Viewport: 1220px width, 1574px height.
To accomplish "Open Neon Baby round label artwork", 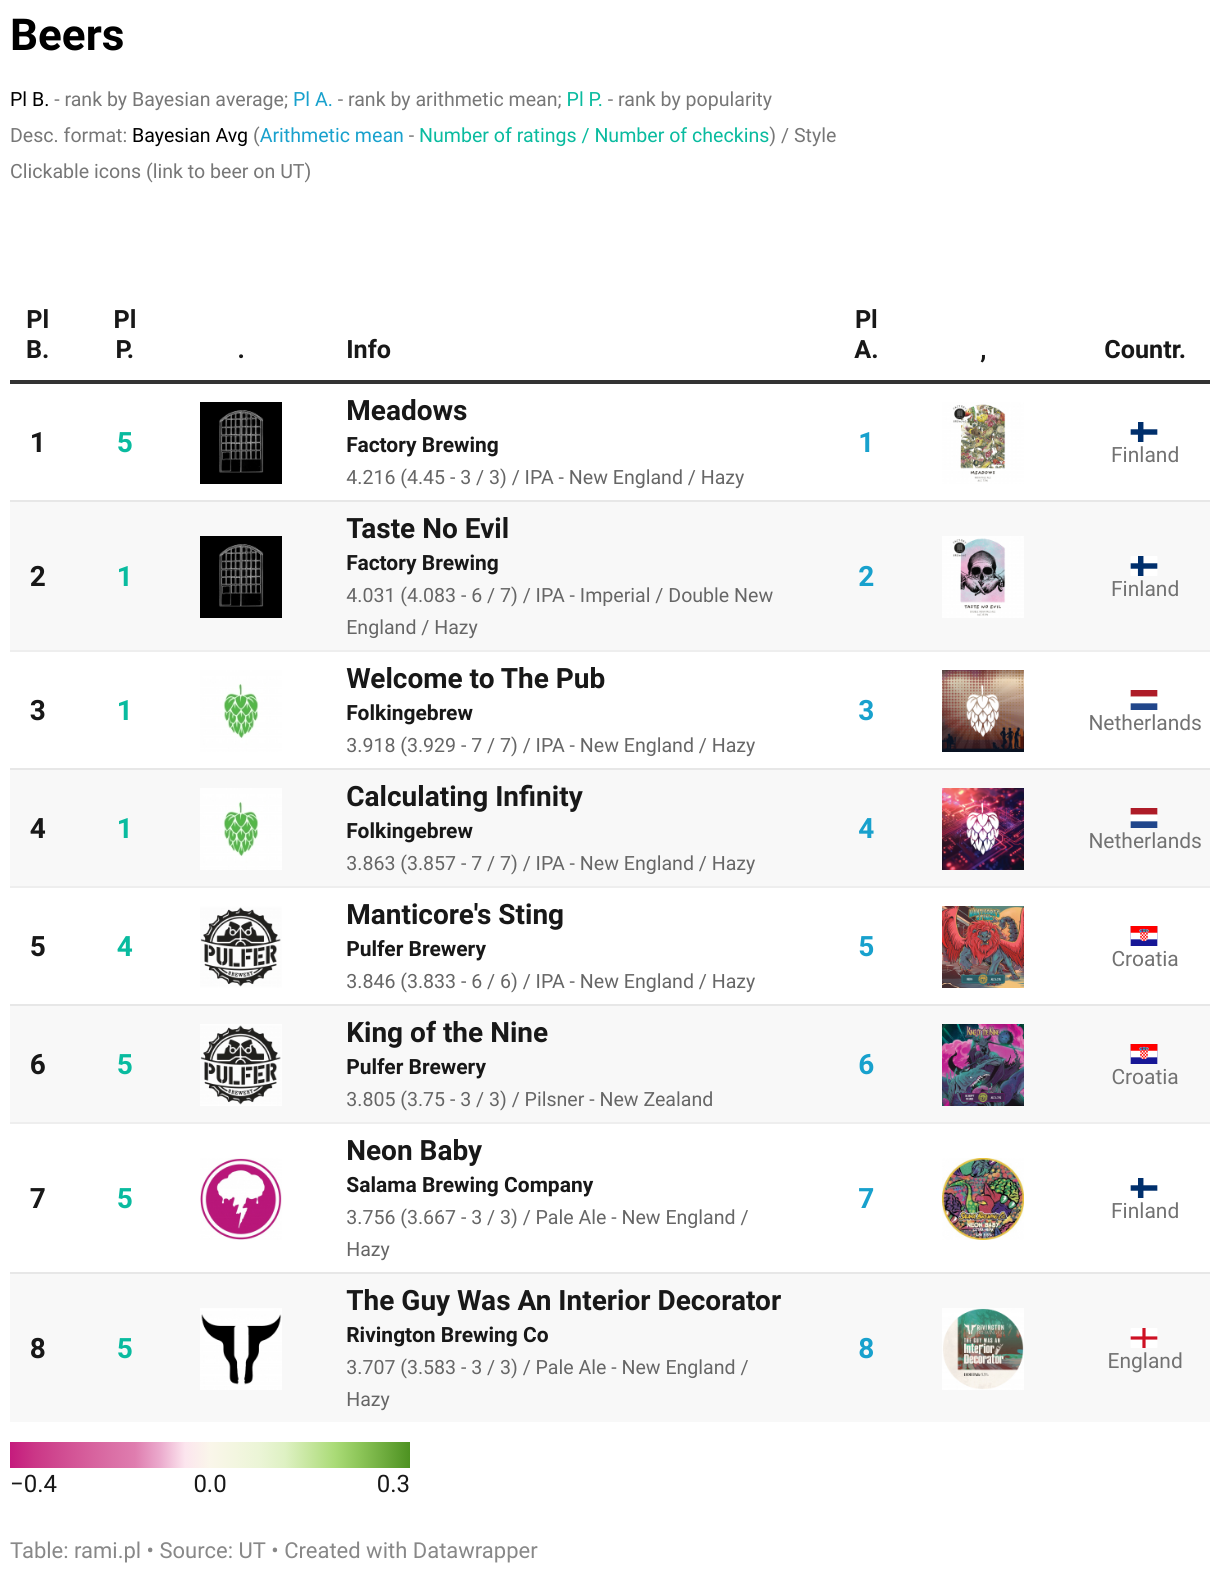I will pyautogui.click(x=983, y=1199).
